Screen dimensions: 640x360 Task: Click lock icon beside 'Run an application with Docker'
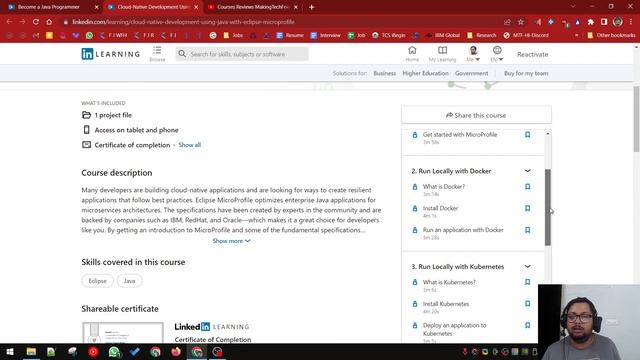[415, 230]
